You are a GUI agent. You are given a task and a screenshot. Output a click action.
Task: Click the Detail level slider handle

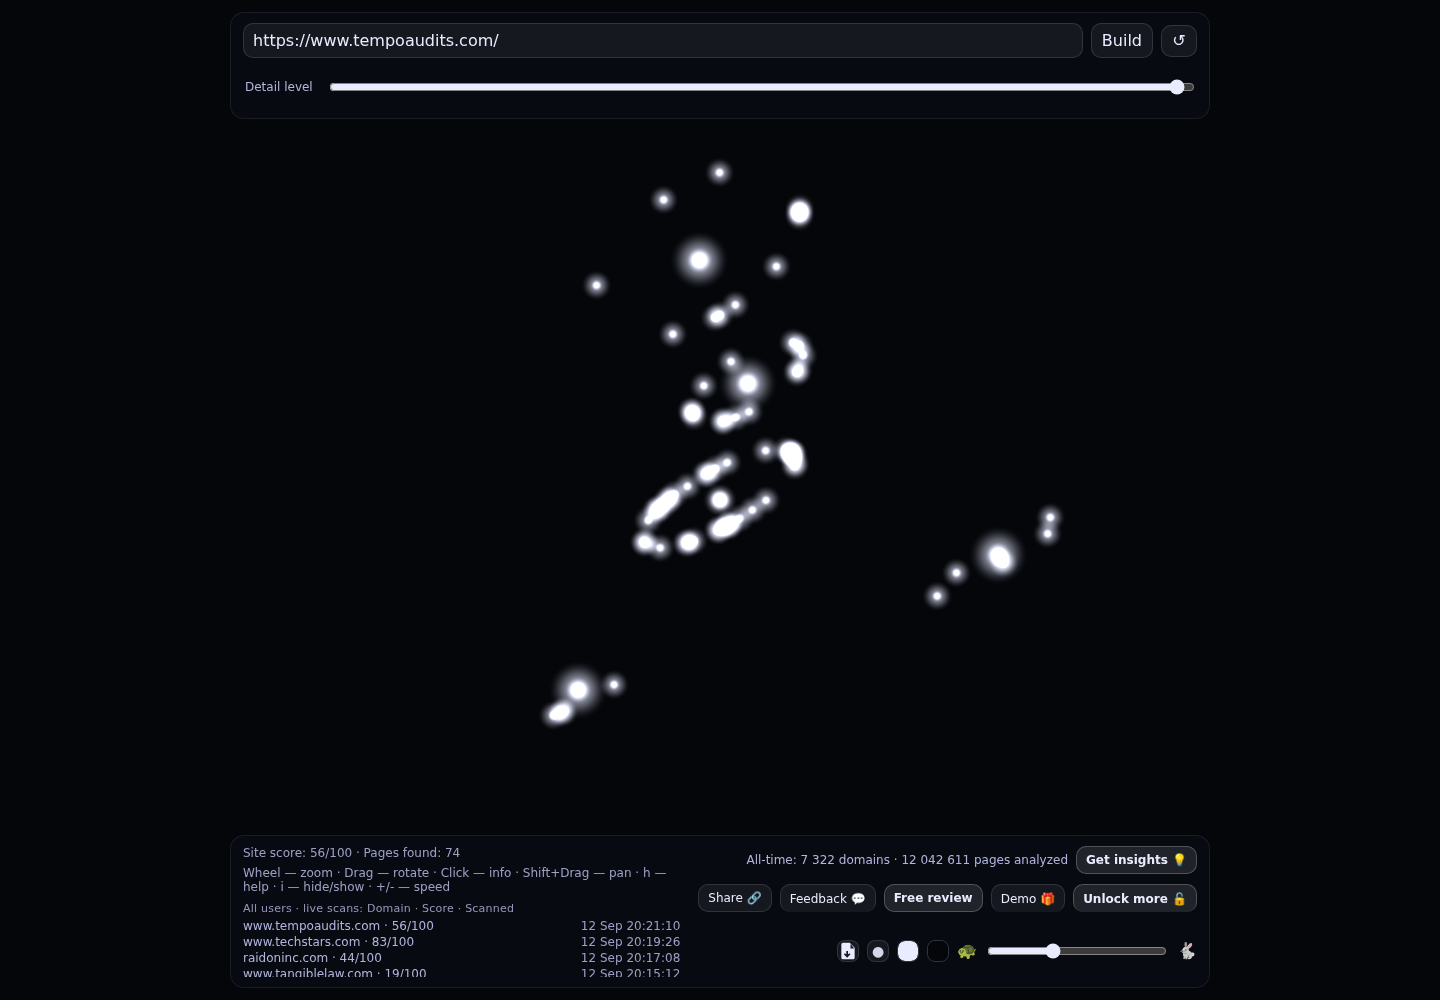[1177, 87]
